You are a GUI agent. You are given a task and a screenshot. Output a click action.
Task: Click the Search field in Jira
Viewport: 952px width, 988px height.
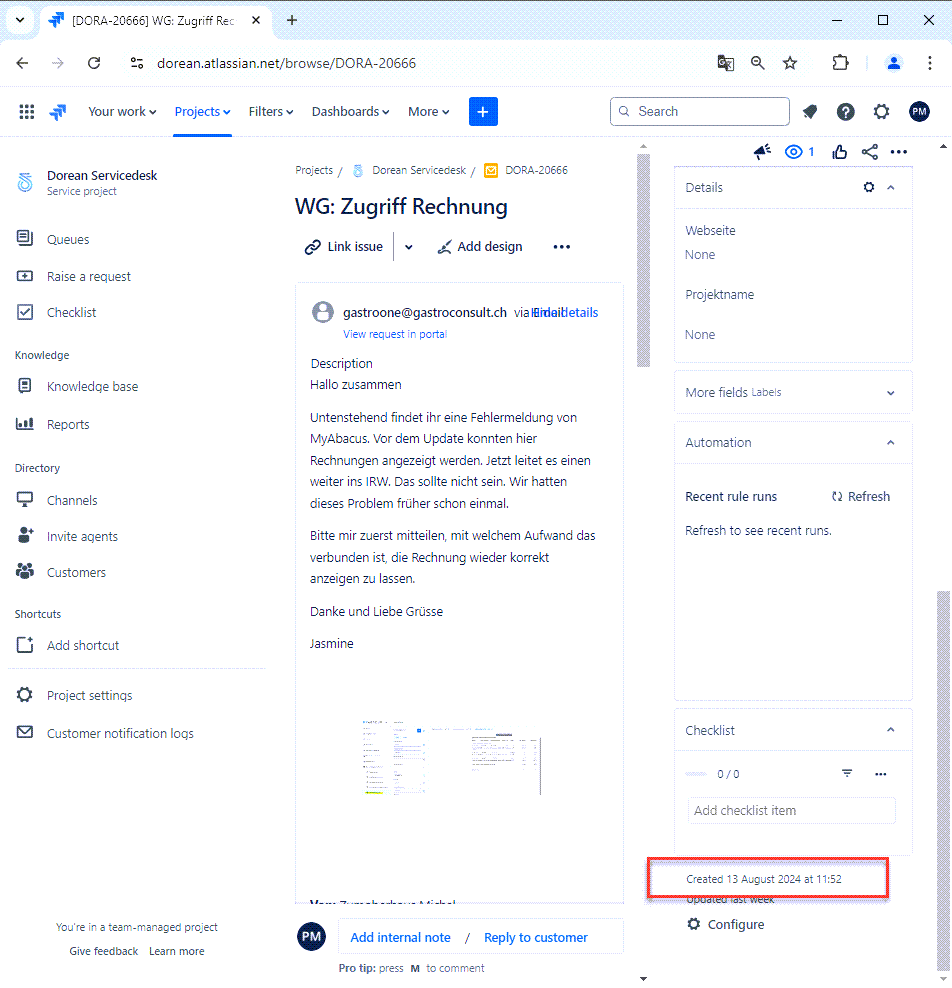(x=699, y=112)
